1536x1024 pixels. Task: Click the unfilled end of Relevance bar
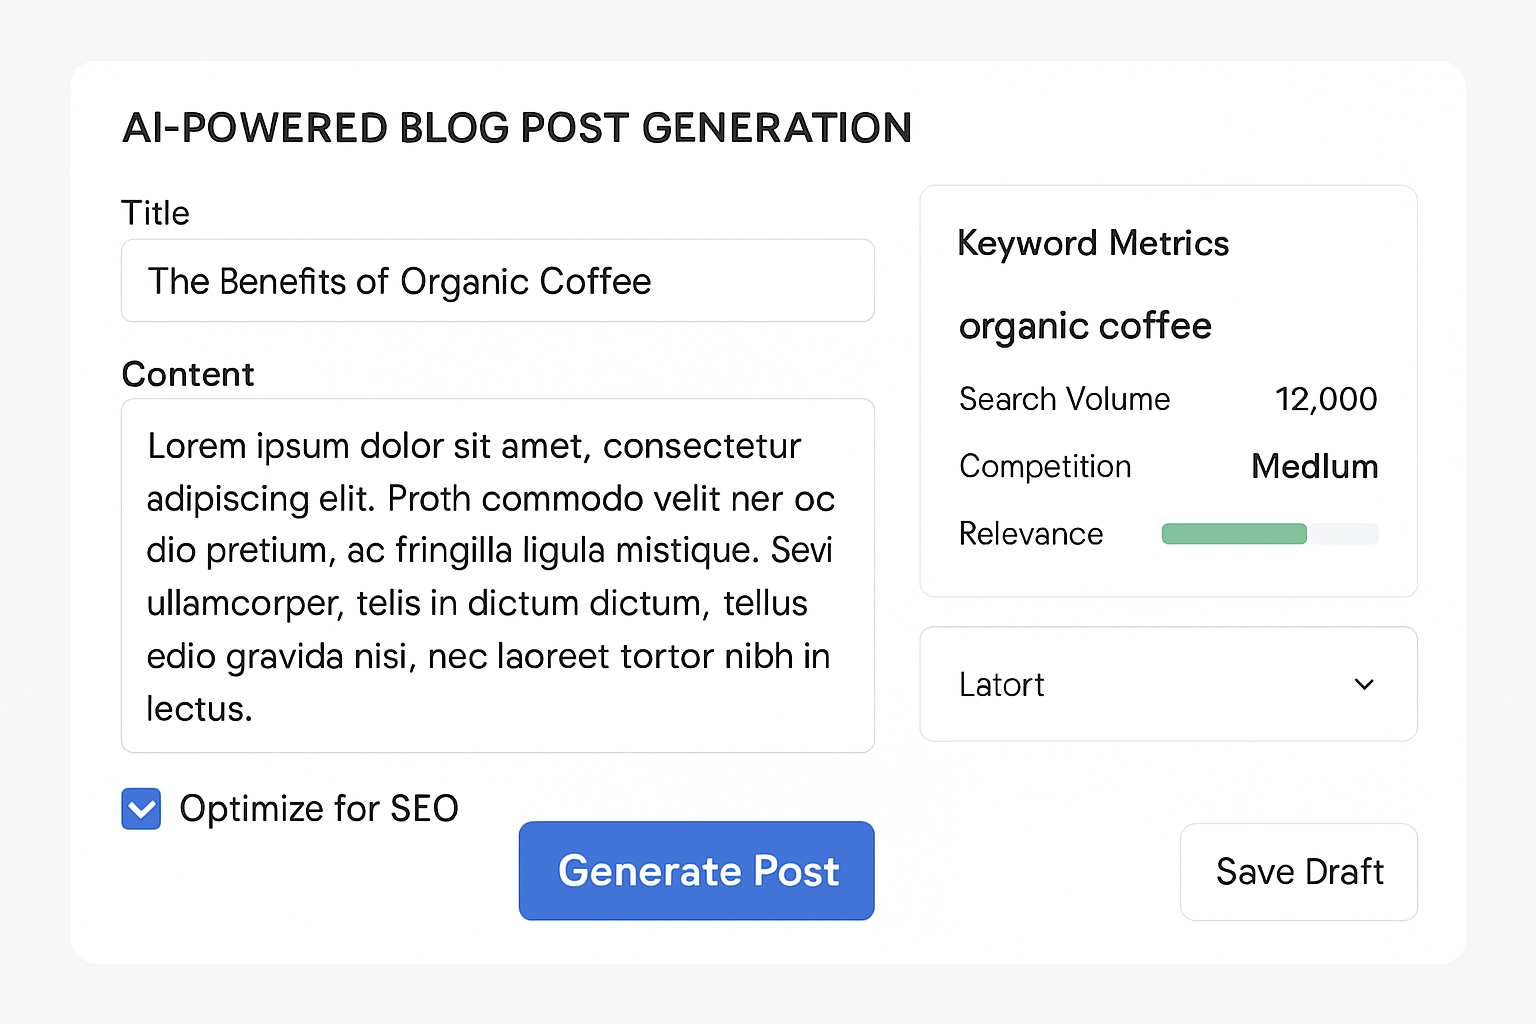pos(1343,534)
